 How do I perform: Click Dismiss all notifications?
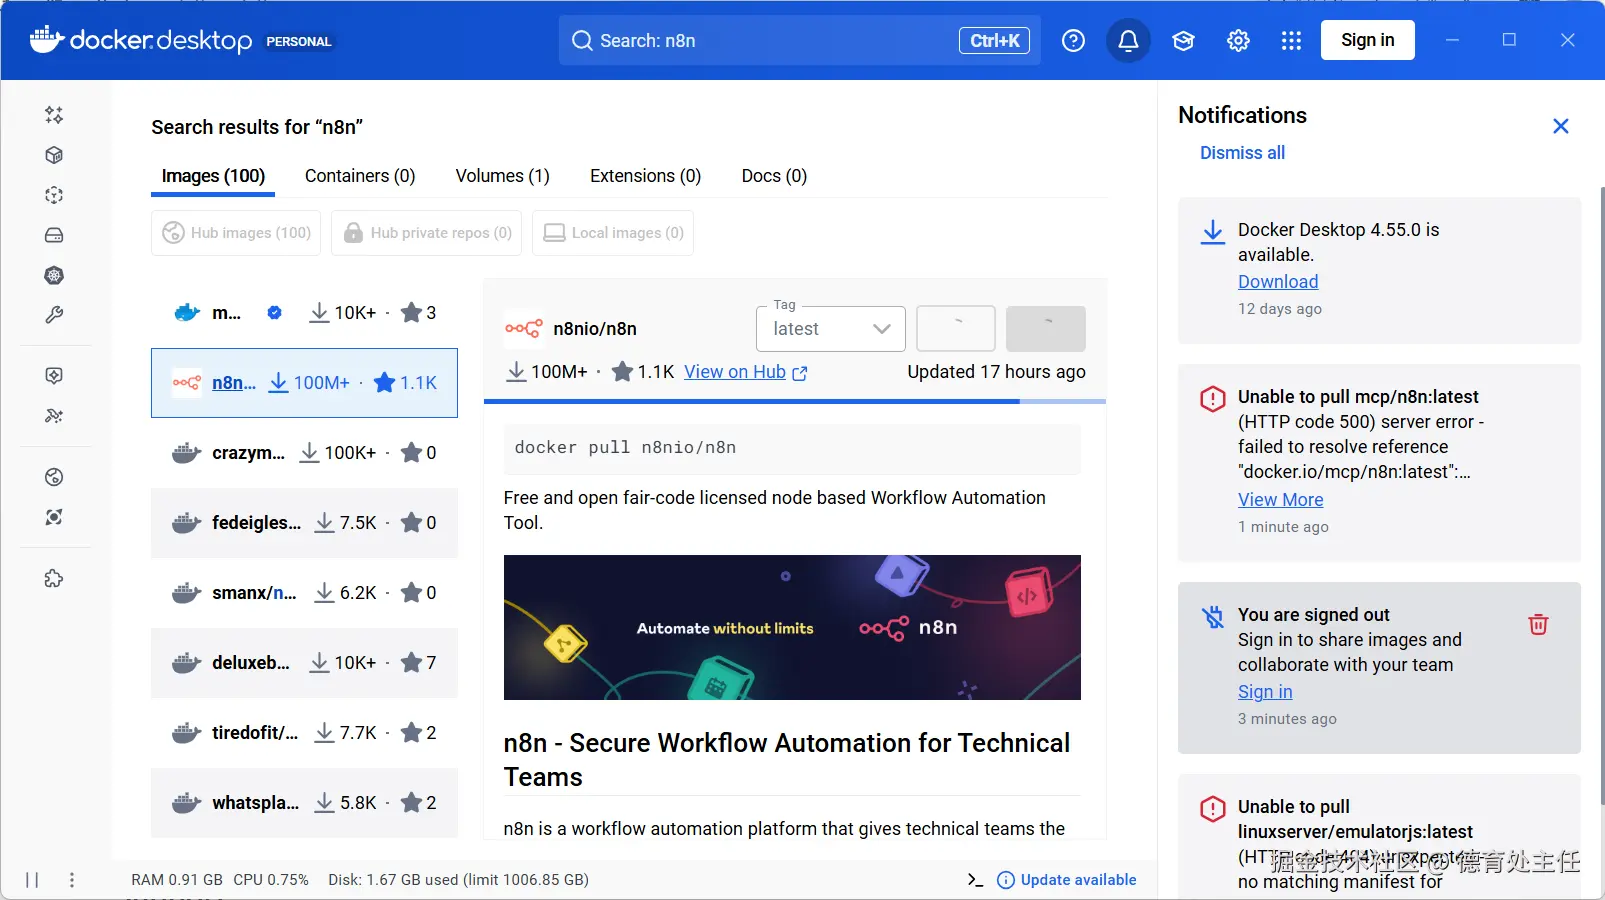click(1242, 153)
